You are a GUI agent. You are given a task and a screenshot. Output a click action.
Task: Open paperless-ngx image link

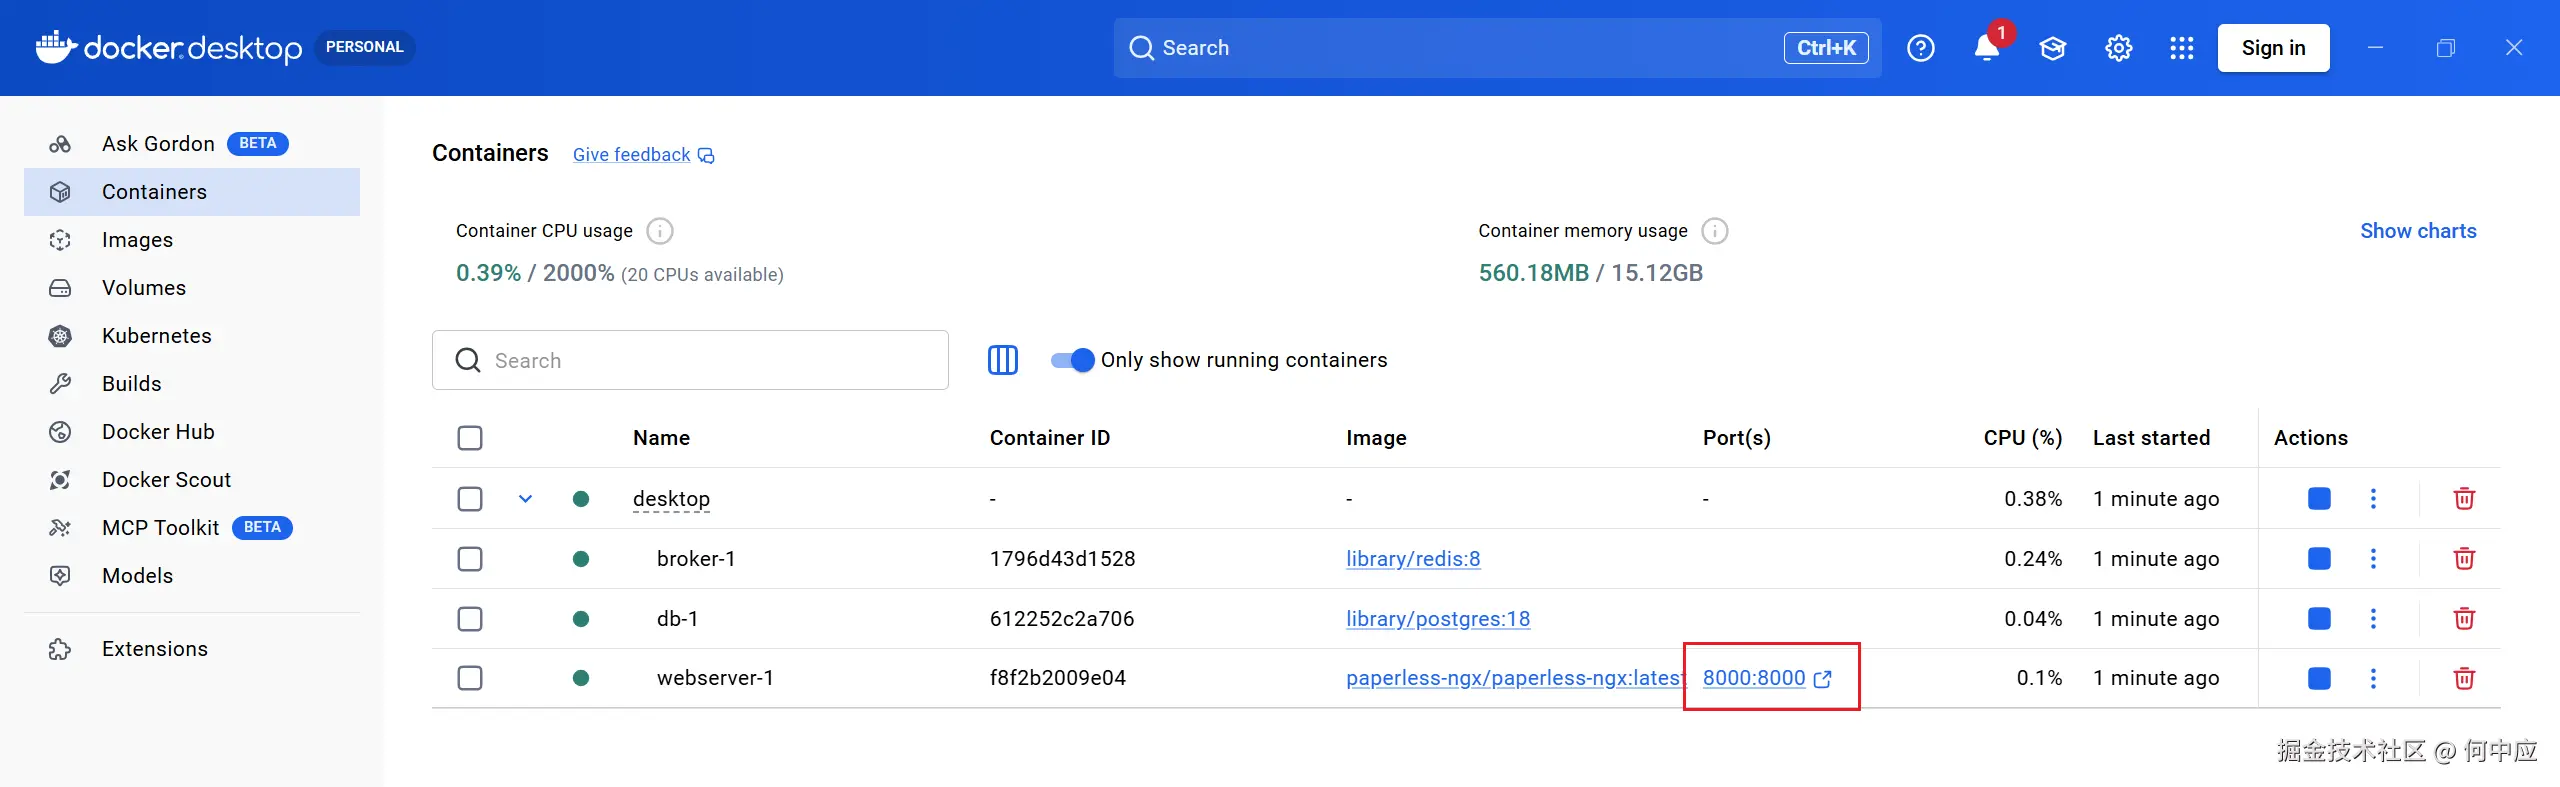[x=1515, y=678]
